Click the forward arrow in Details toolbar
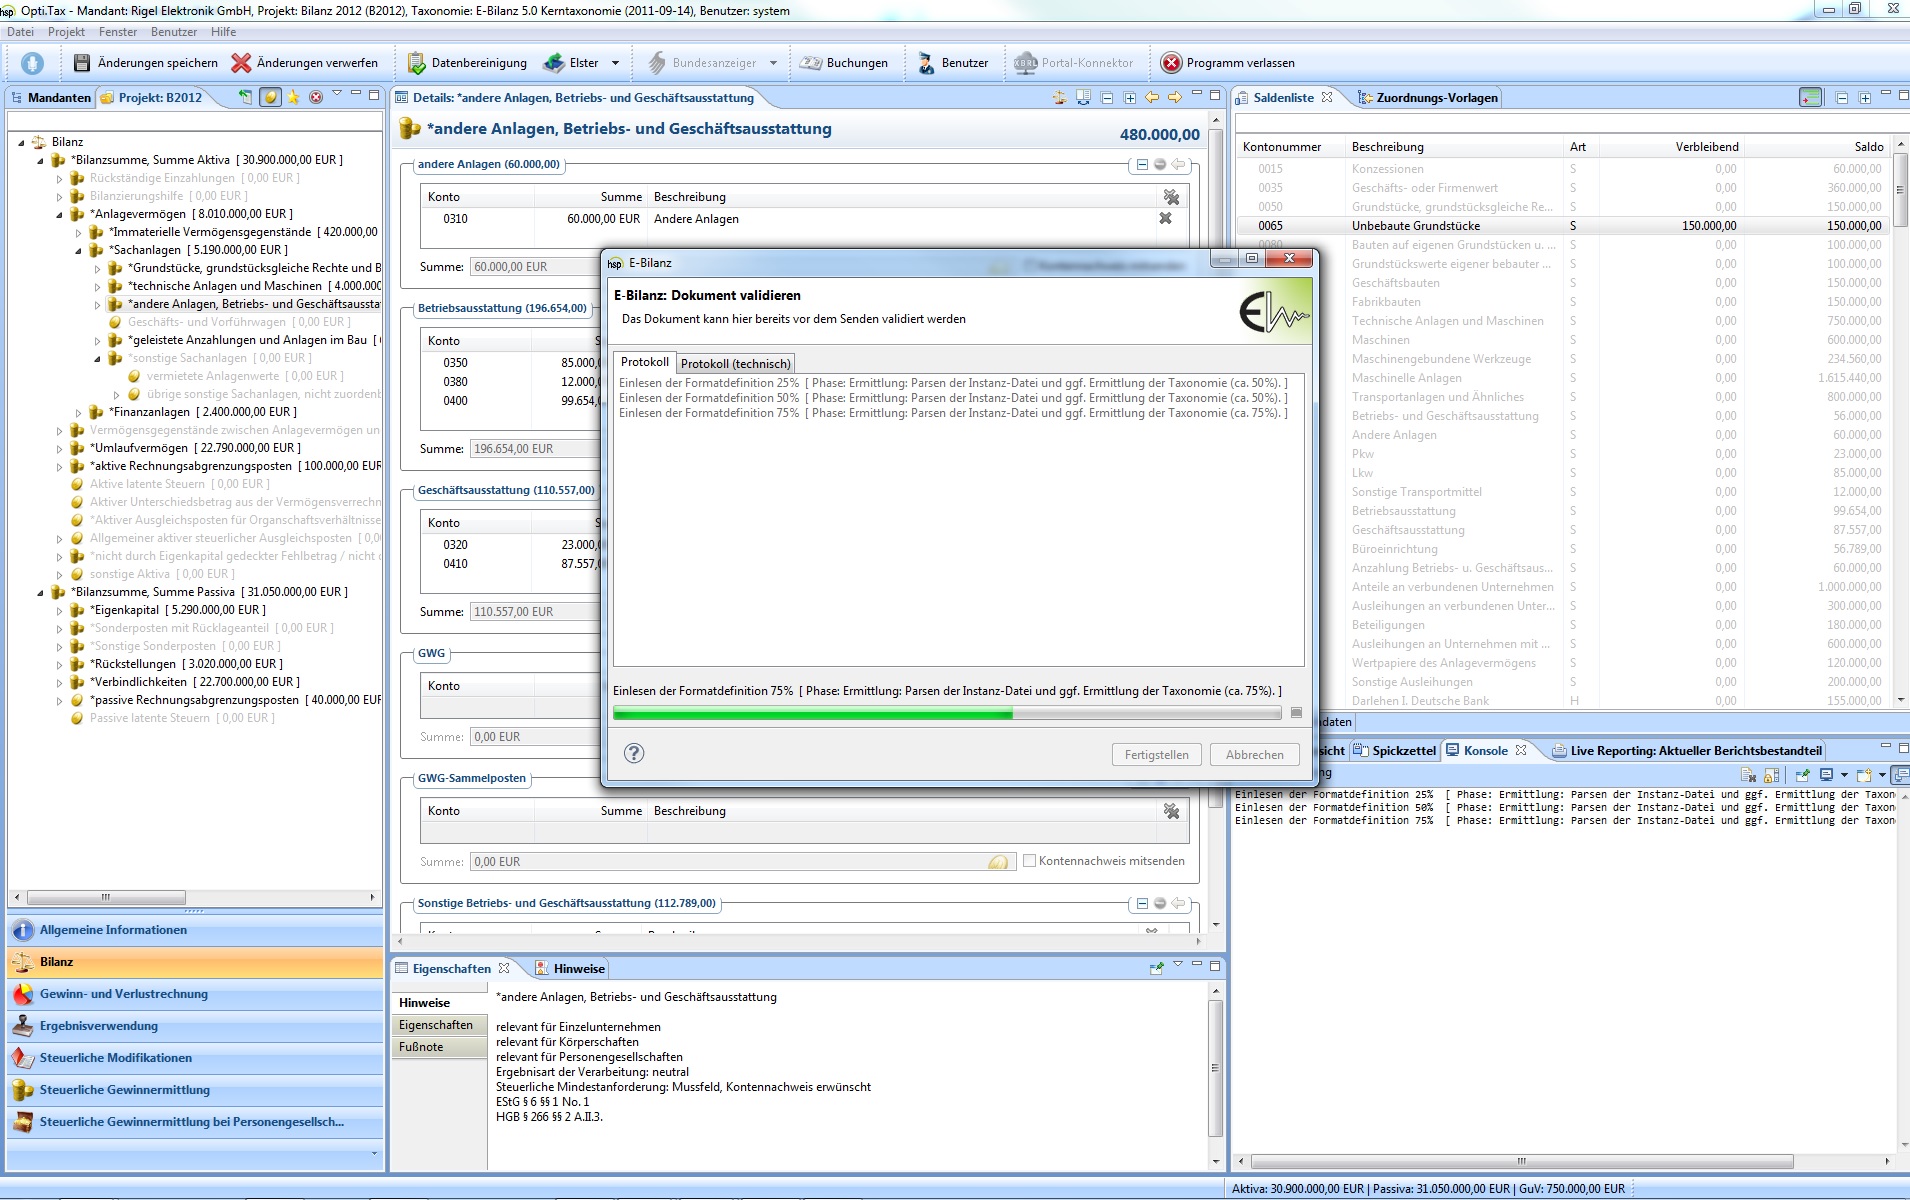The width and height of the screenshot is (1910, 1200). coord(1175,97)
